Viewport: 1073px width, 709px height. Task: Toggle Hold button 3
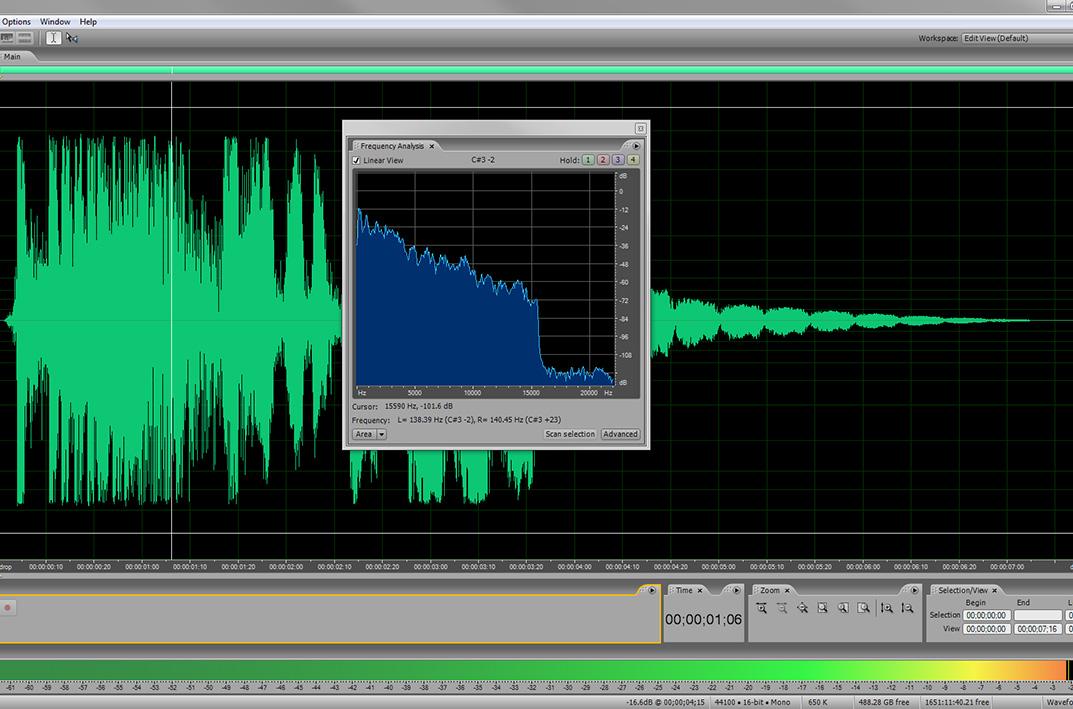pyautogui.click(x=618, y=160)
